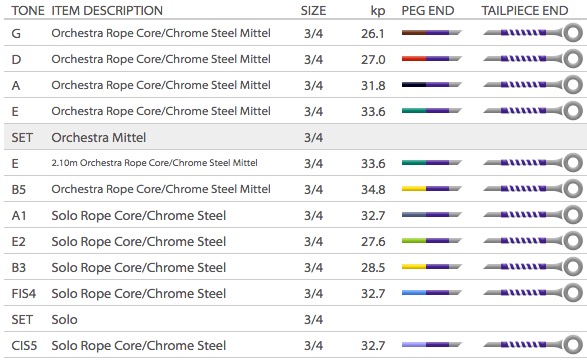Click the brown peg end icon for G string
Screen dimensions: 587x361
[x=432, y=33]
